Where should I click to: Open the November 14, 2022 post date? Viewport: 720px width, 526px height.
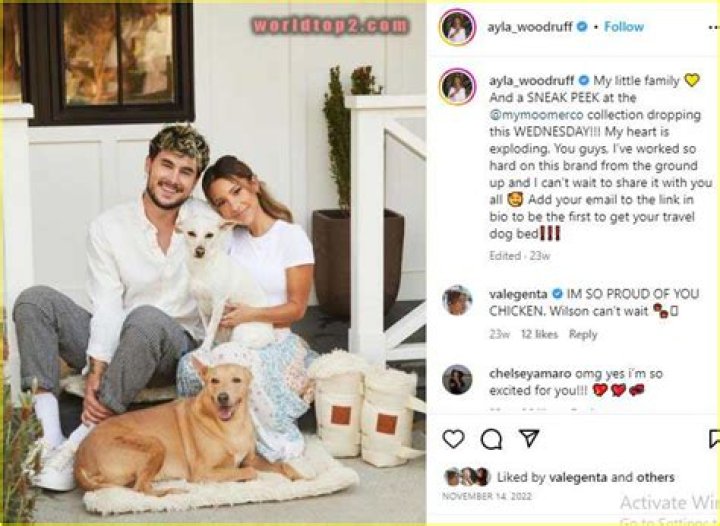click(487, 496)
